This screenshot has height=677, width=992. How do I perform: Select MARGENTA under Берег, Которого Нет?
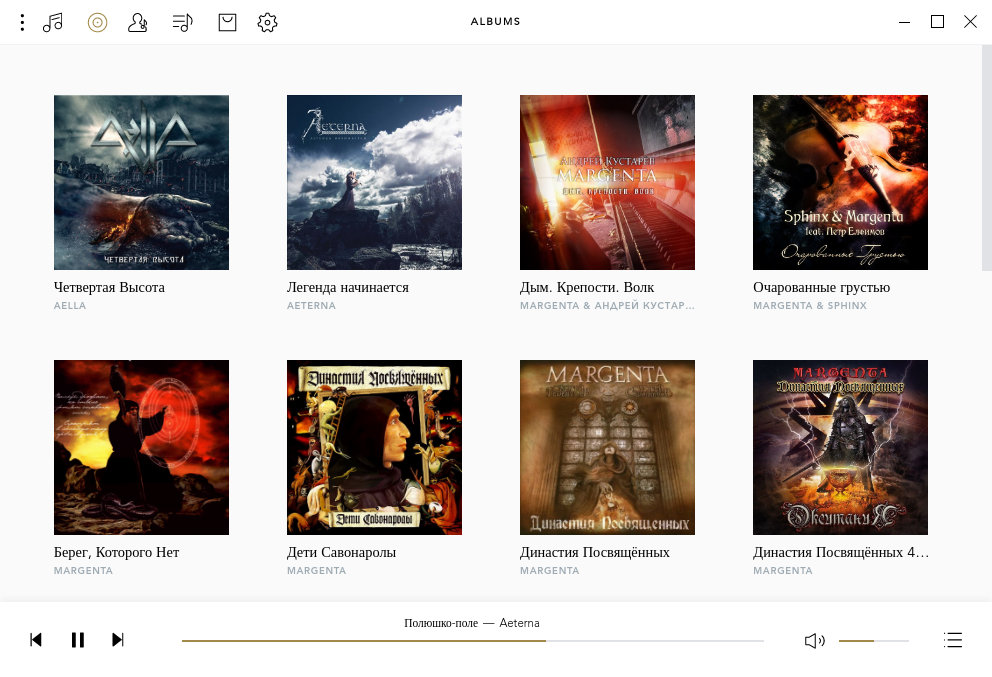tap(84, 571)
